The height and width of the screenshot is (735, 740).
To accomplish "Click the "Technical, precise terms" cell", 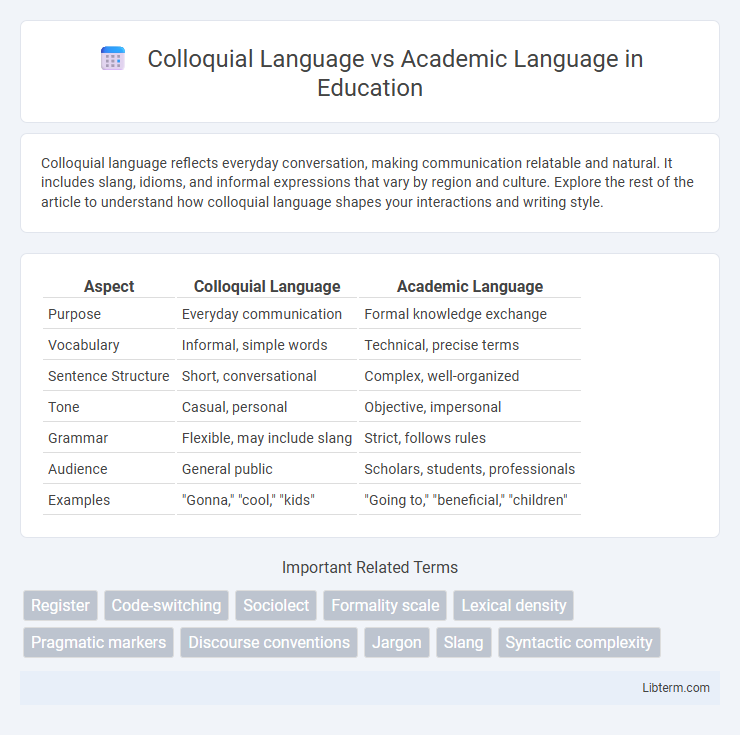I will [470, 345].
